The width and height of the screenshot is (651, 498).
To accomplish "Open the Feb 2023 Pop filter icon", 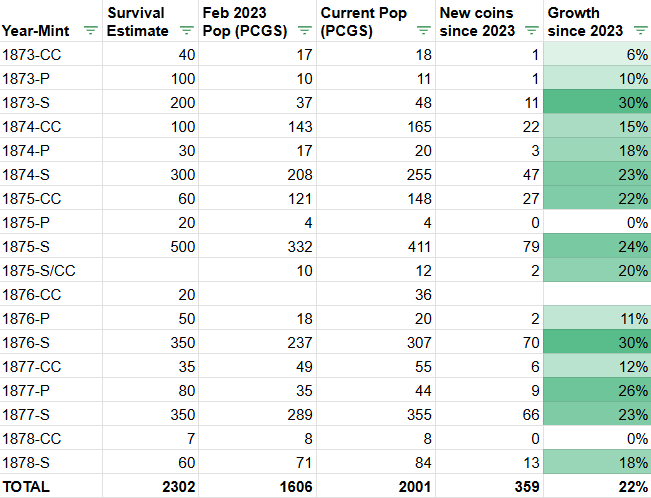I will [x=305, y=30].
